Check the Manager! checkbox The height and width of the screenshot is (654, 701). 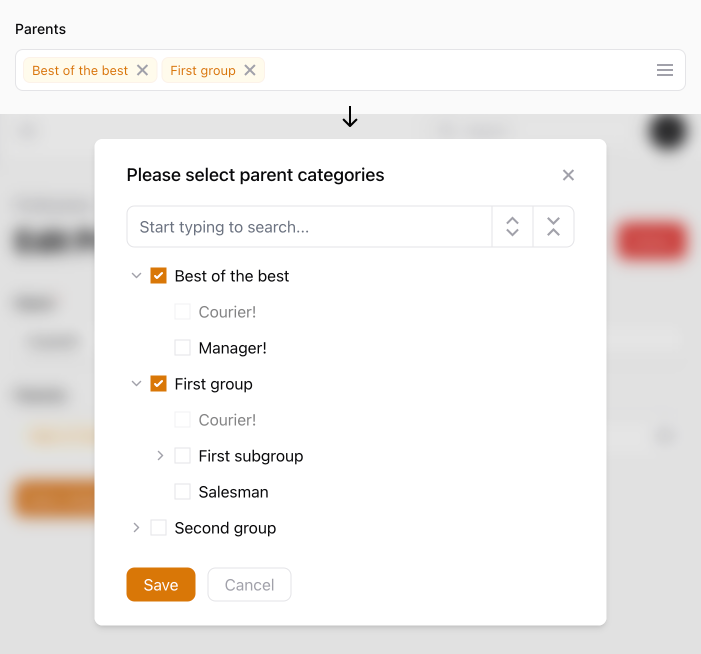pyautogui.click(x=182, y=348)
